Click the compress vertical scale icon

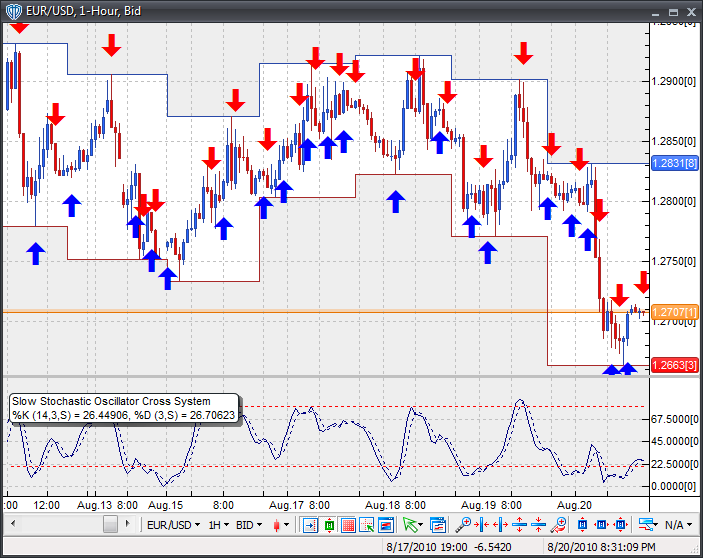(539, 524)
